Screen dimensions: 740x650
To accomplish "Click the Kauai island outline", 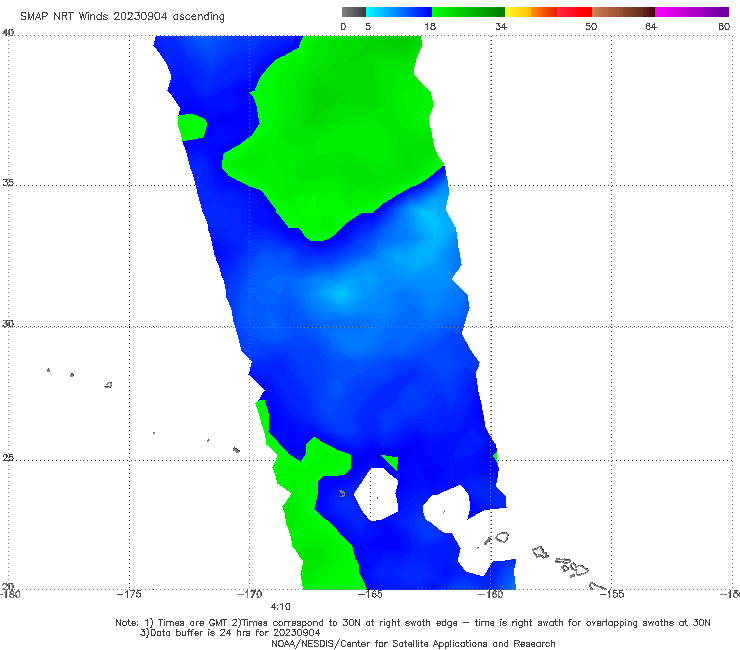I will (x=501, y=537).
